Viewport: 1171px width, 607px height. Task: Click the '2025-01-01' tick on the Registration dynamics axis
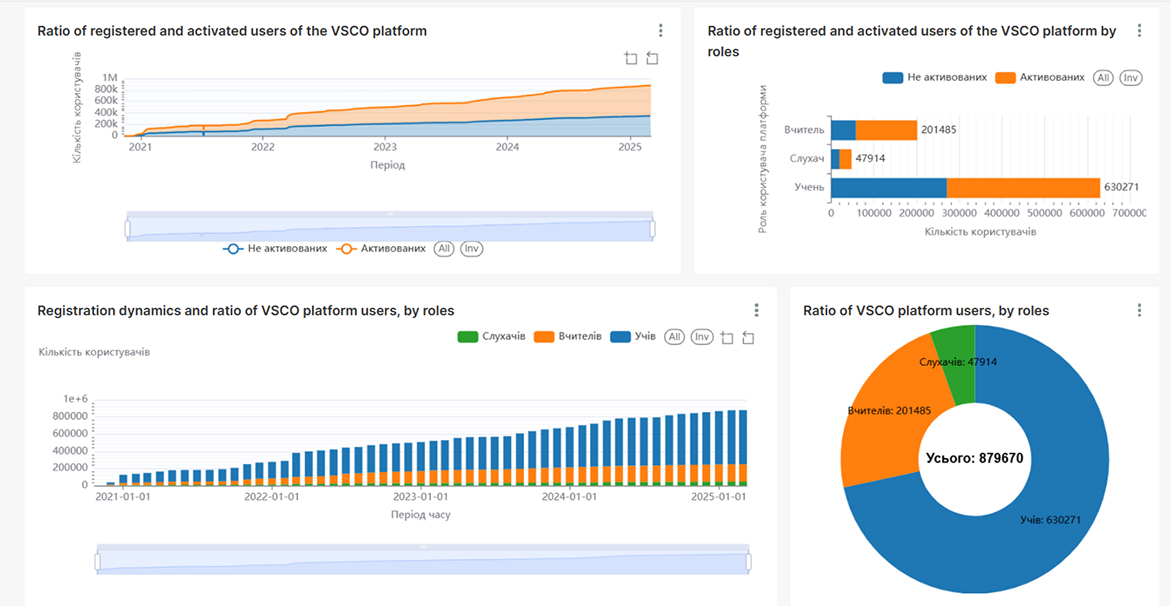(x=718, y=496)
